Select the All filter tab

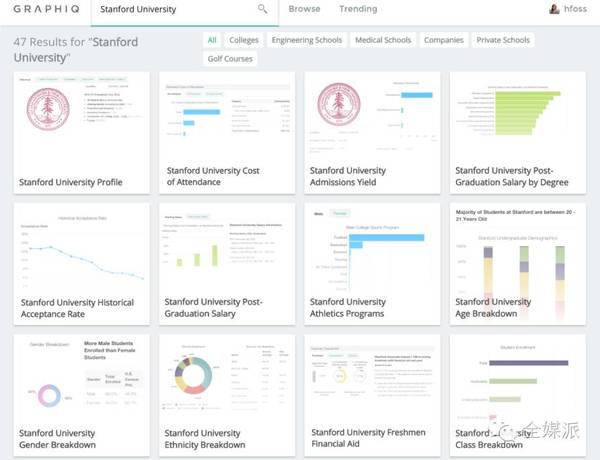pos(212,40)
